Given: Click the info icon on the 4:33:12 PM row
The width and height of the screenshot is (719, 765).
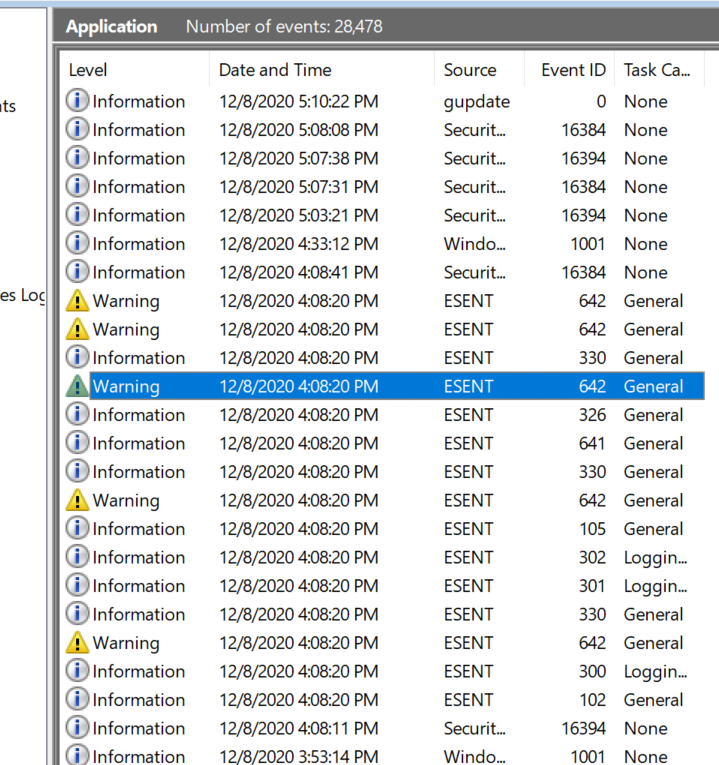Looking at the screenshot, I should (77, 243).
